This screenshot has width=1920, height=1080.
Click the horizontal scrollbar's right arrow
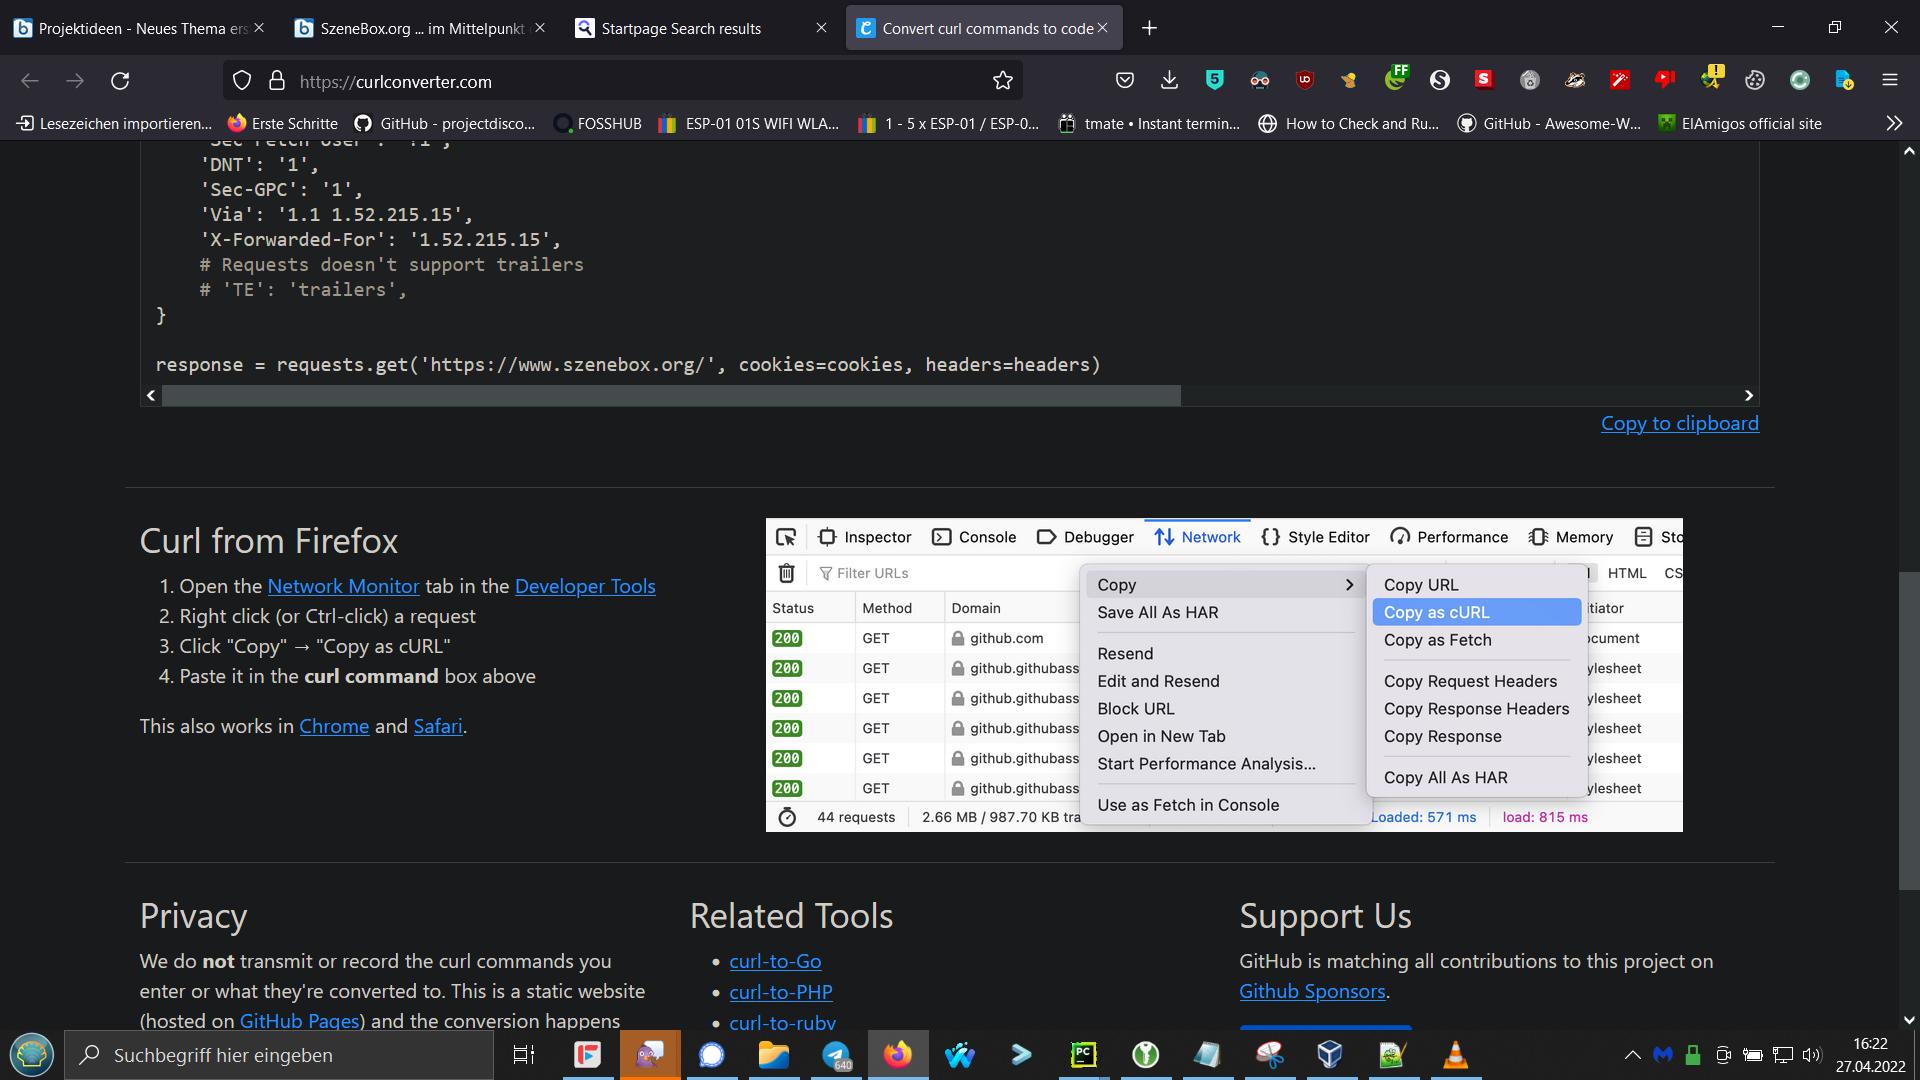[x=1748, y=395]
